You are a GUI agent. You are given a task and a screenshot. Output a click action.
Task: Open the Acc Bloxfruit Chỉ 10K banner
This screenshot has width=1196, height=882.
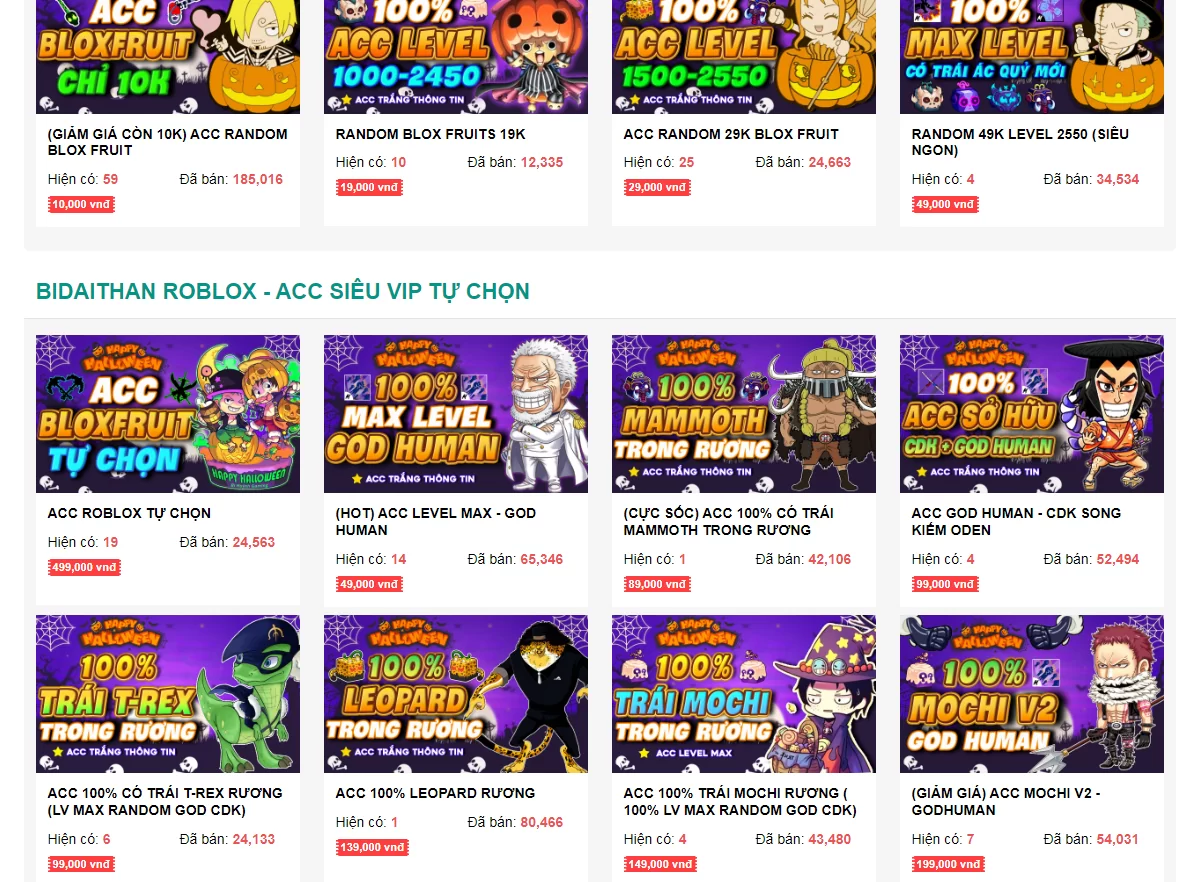point(168,56)
